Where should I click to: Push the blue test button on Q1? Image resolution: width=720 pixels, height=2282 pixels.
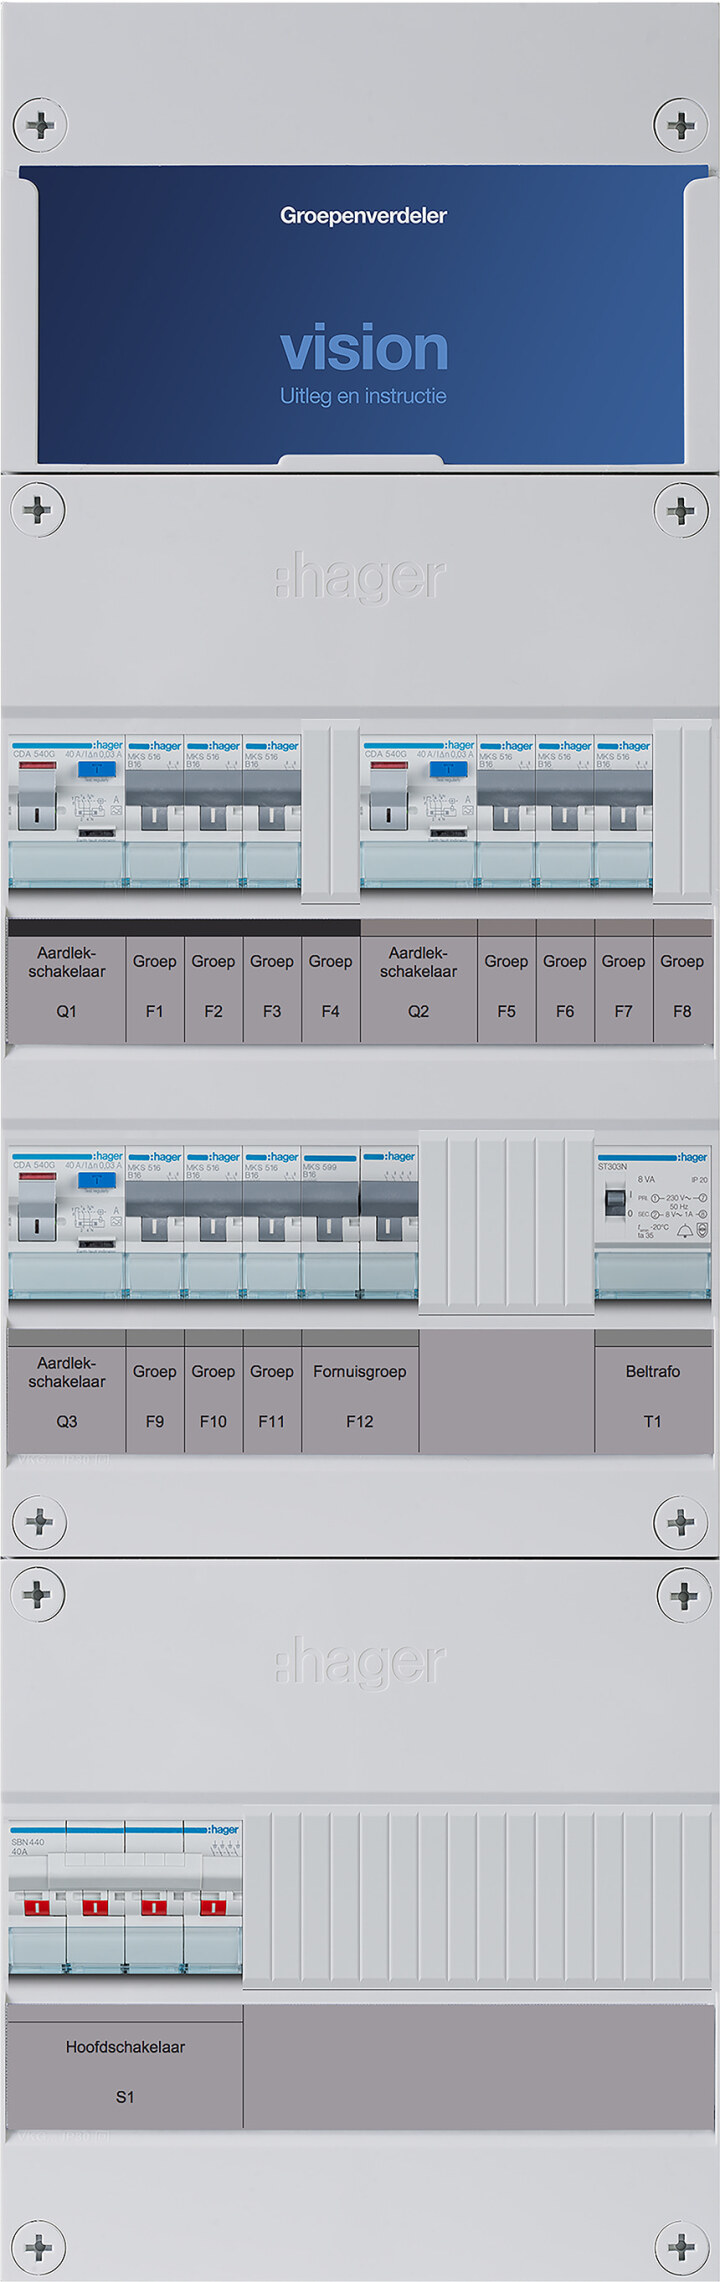(x=96, y=770)
